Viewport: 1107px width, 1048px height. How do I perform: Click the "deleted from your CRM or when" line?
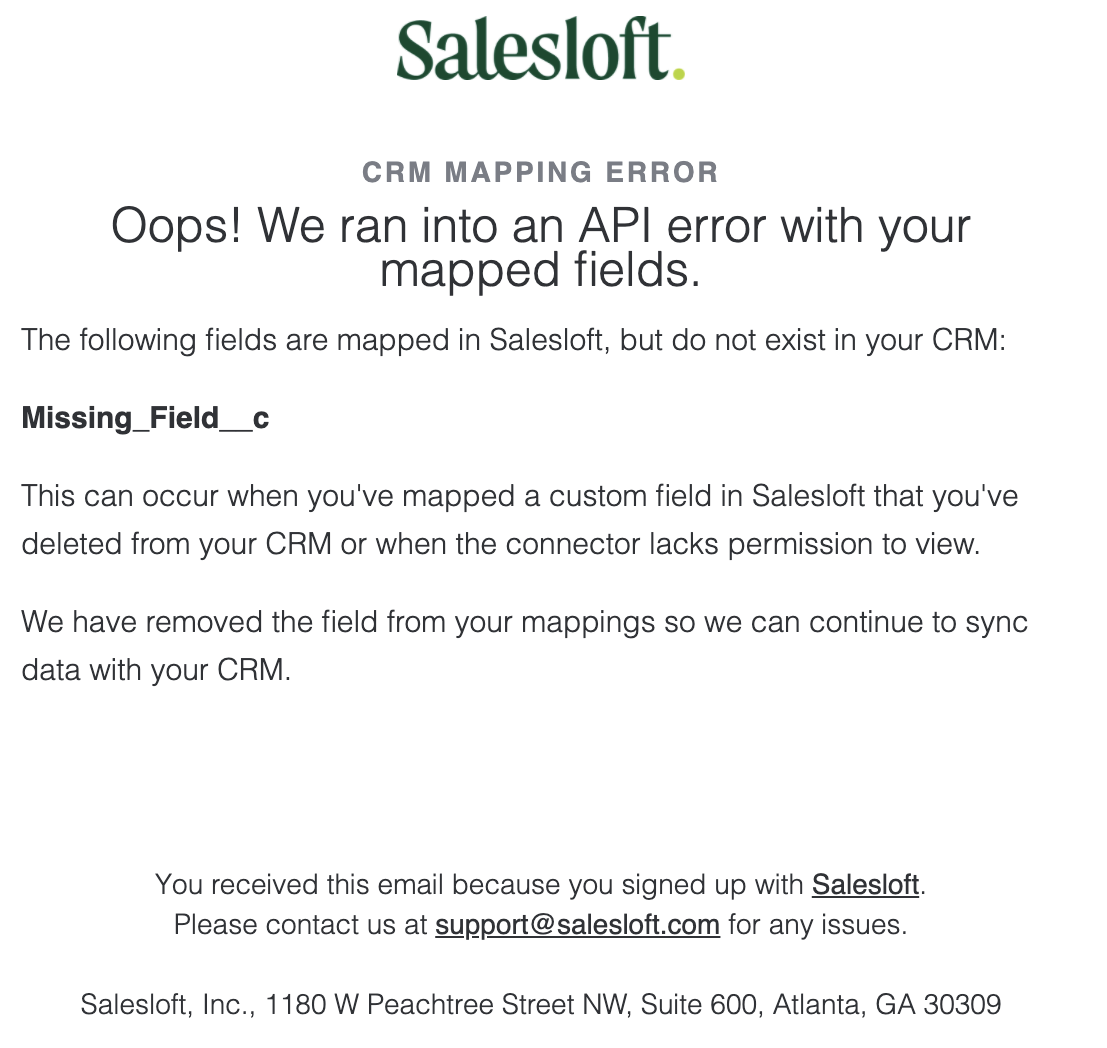(499, 544)
